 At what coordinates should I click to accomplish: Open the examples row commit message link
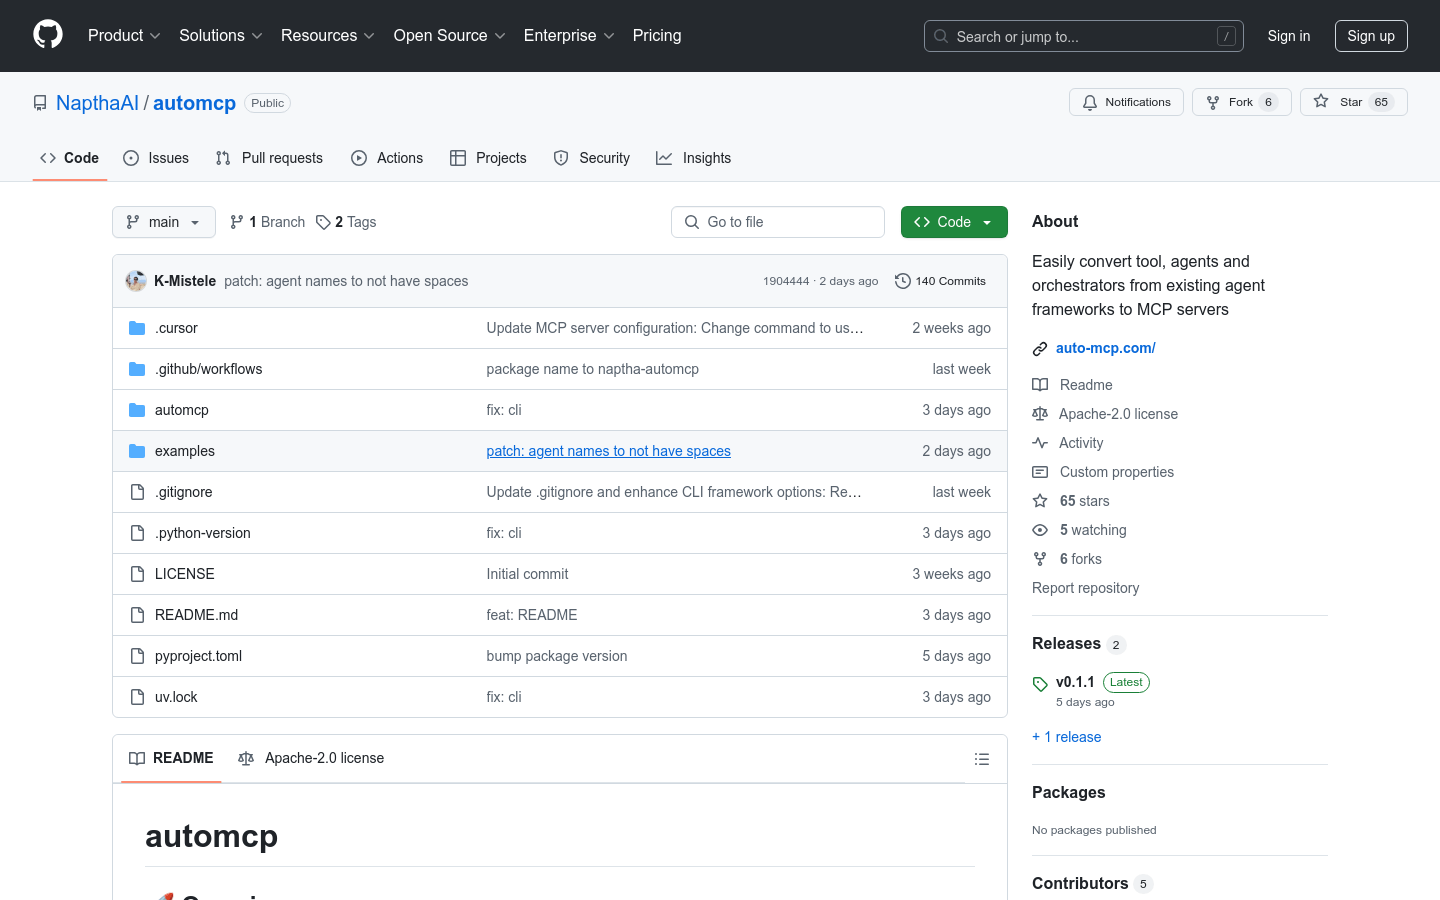(x=609, y=451)
